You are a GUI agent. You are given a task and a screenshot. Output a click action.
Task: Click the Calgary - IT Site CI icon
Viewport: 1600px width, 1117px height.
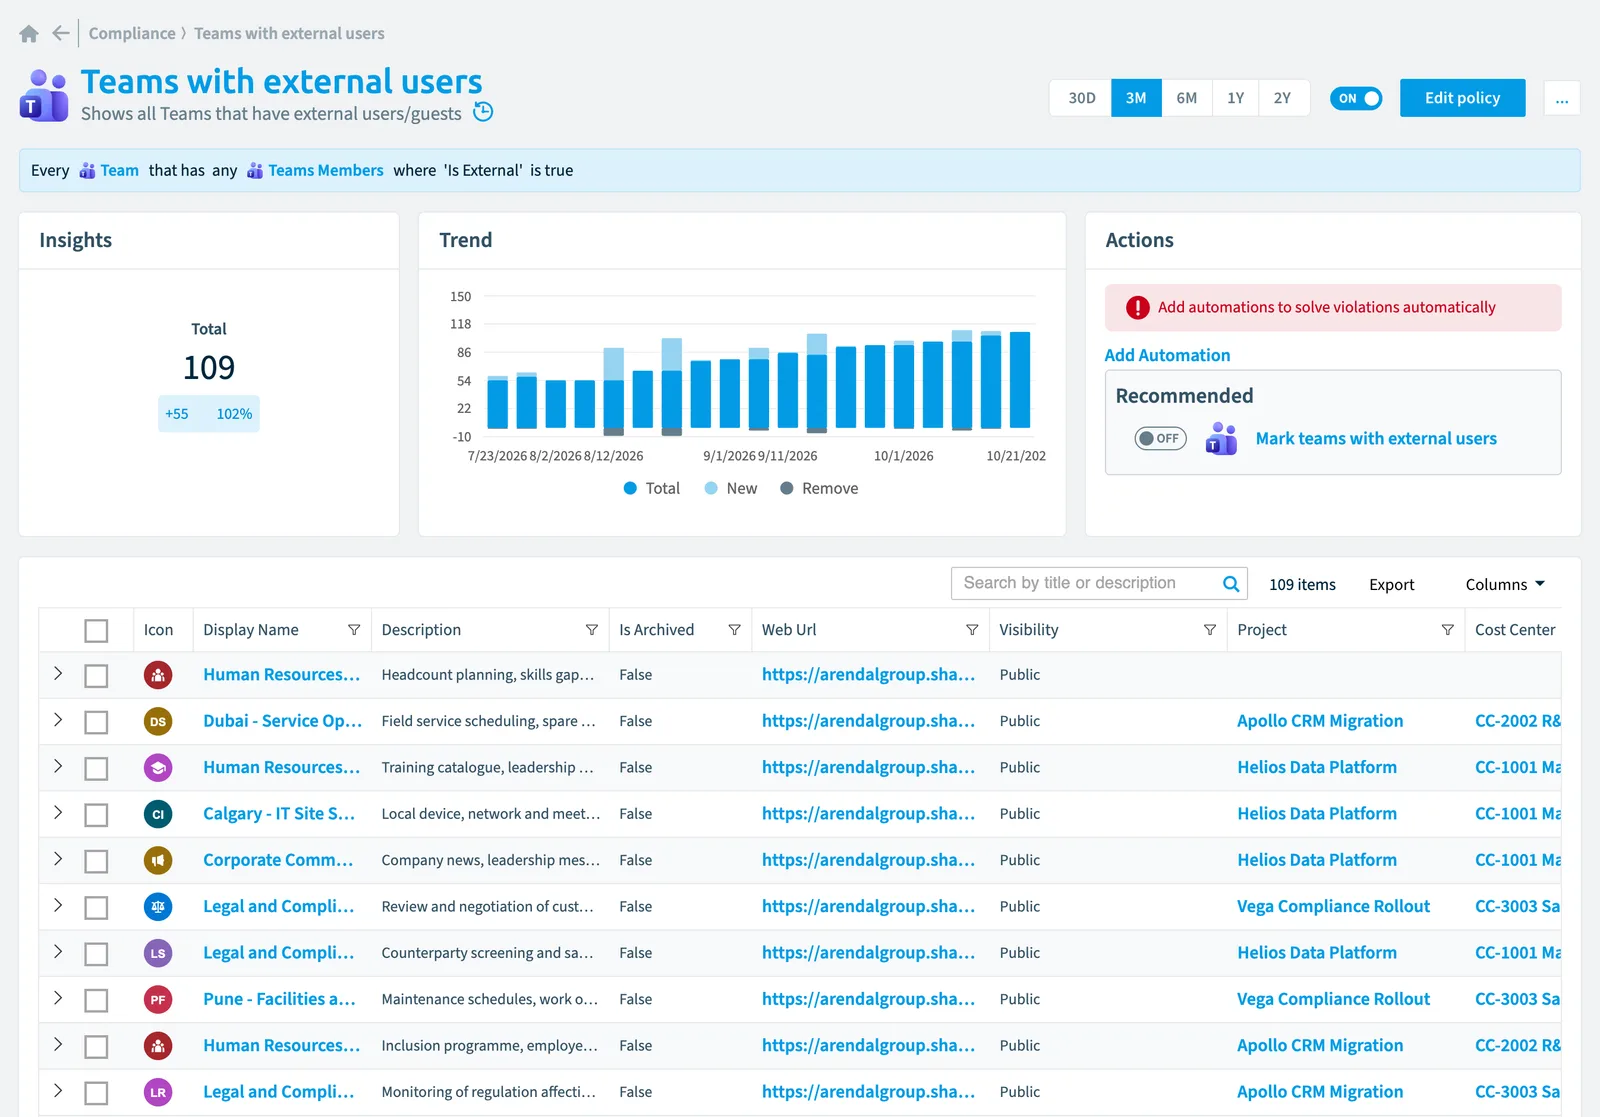click(158, 814)
